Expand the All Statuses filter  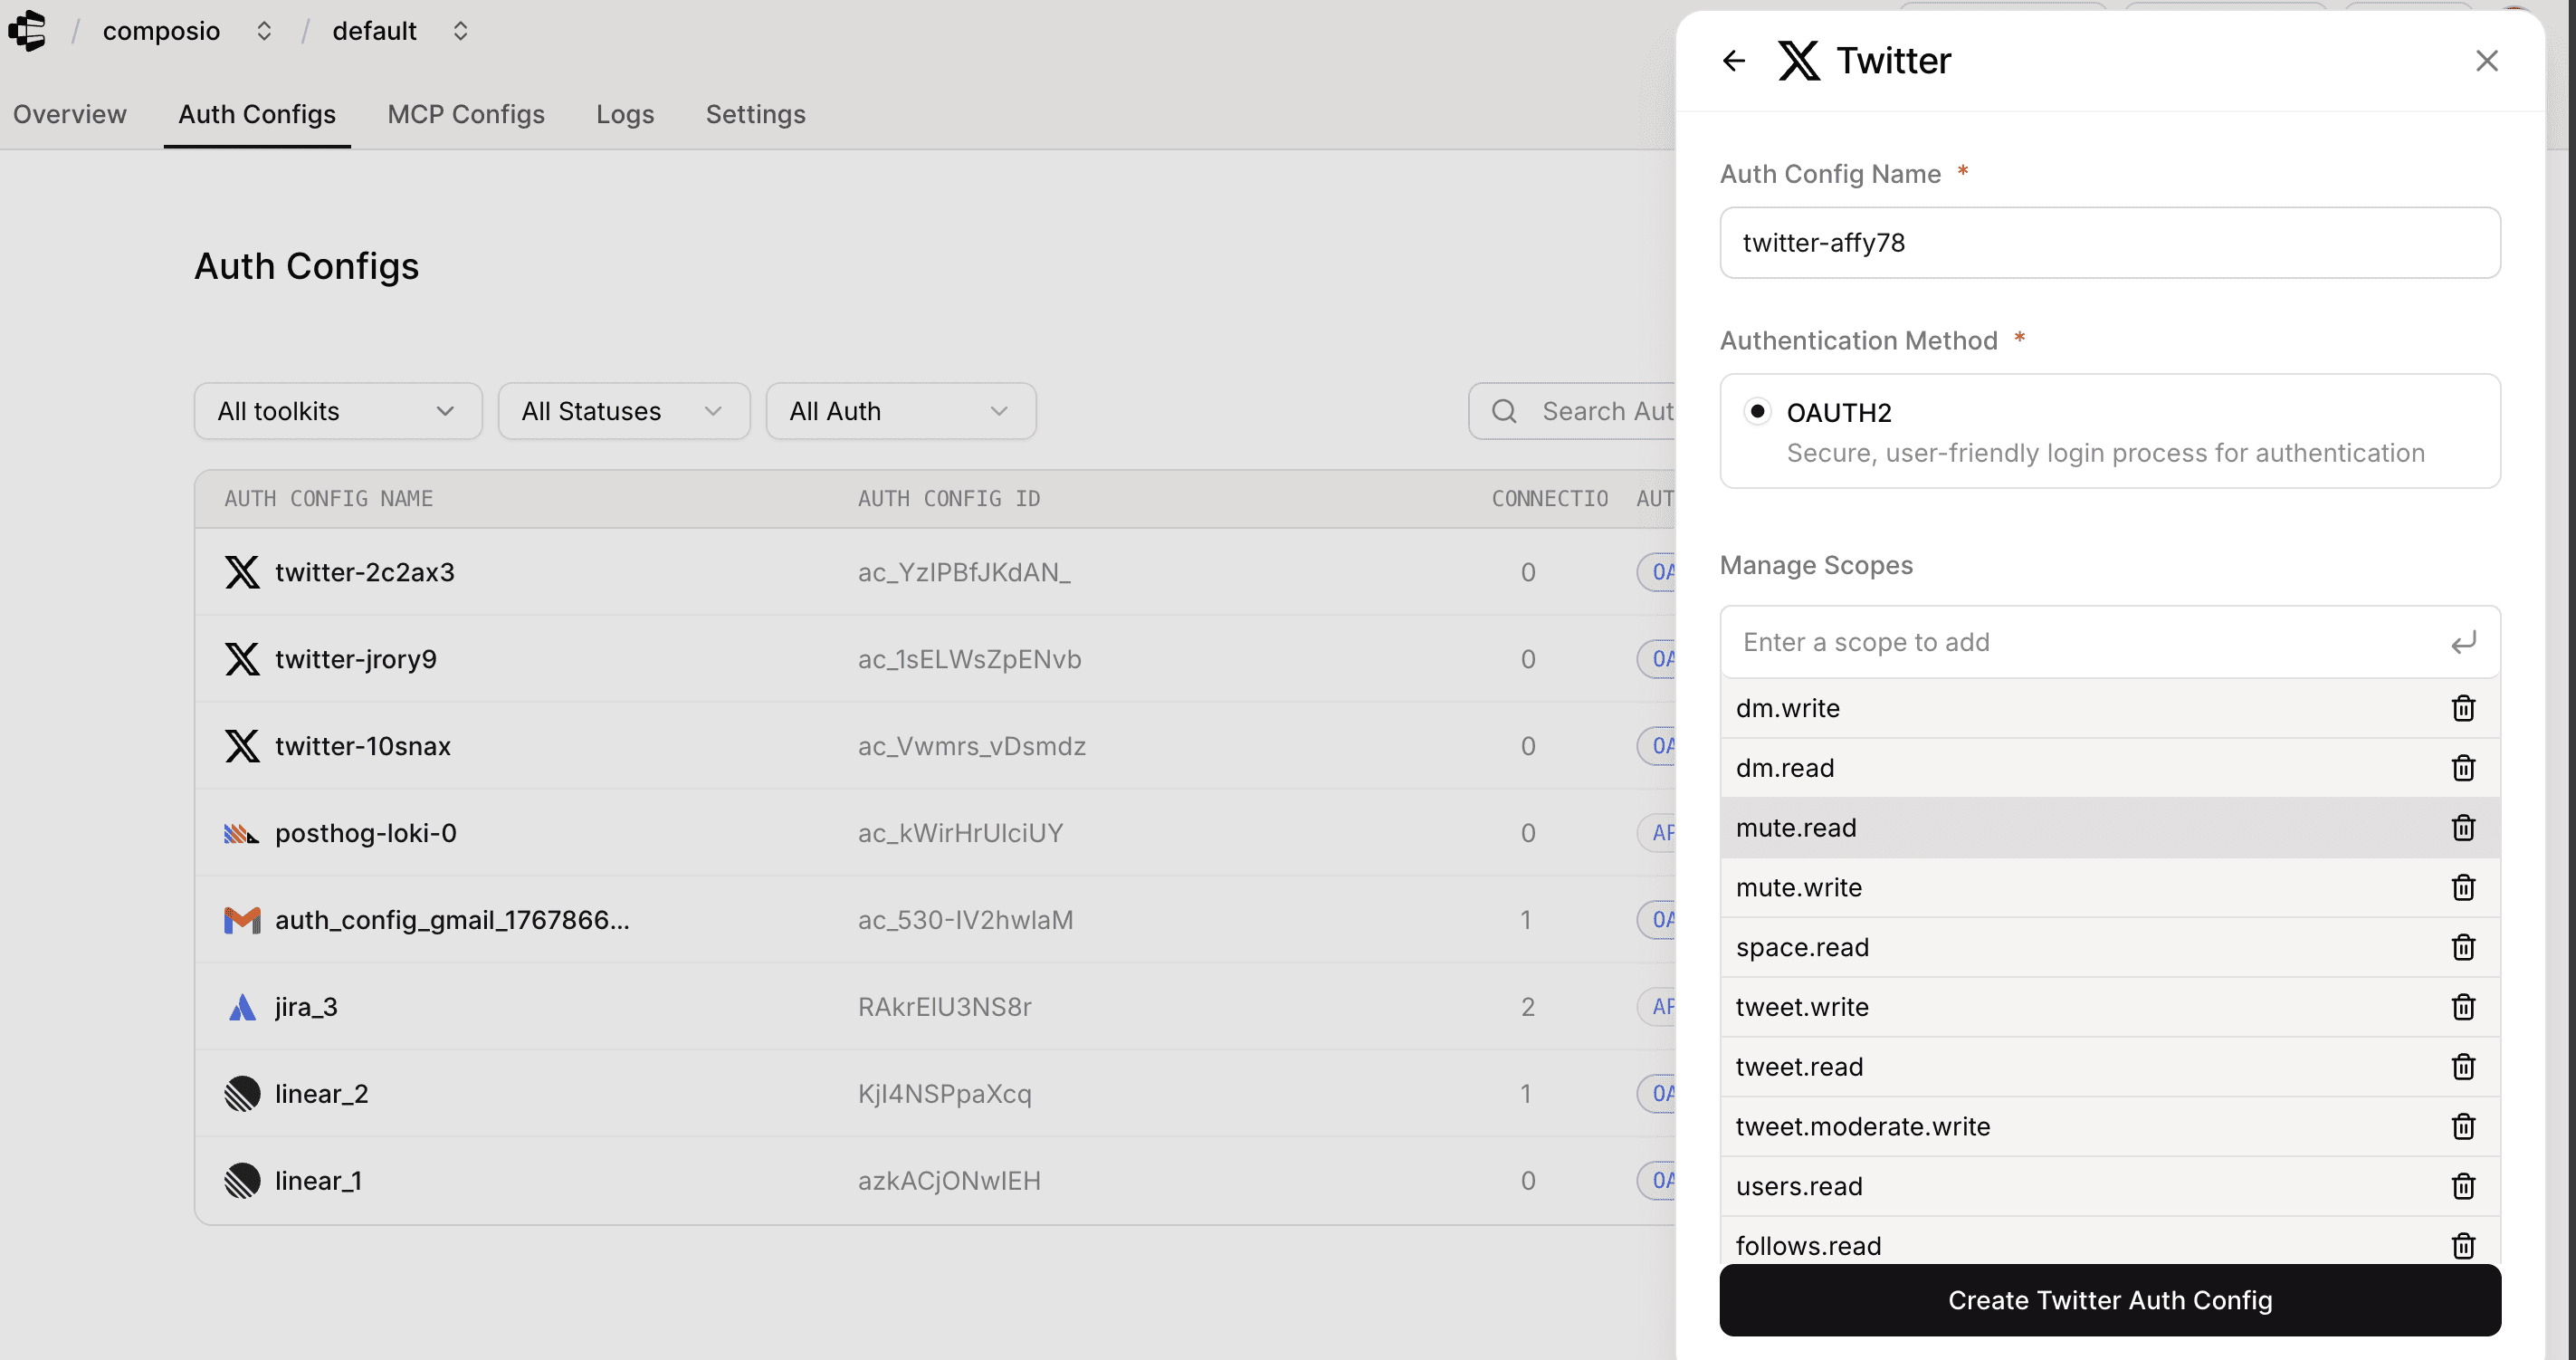pyautogui.click(x=623, y=411)
